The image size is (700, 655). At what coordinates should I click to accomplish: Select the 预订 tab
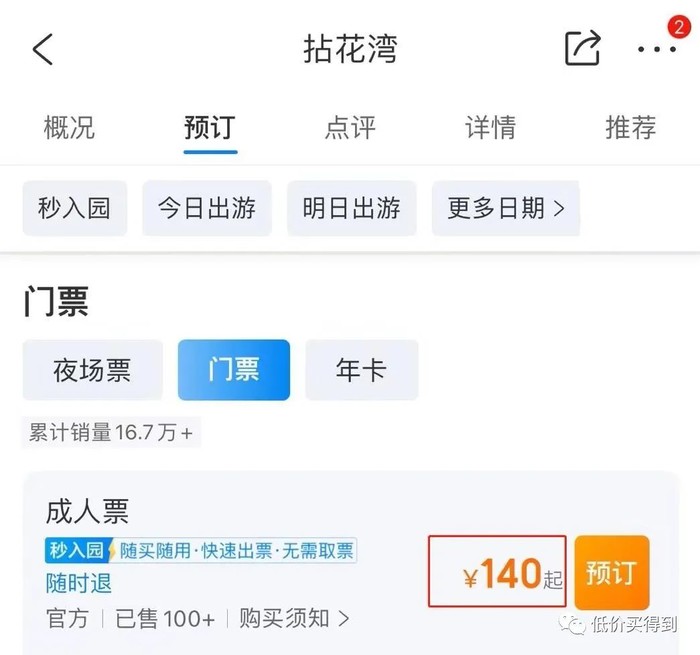click(210, 128)
